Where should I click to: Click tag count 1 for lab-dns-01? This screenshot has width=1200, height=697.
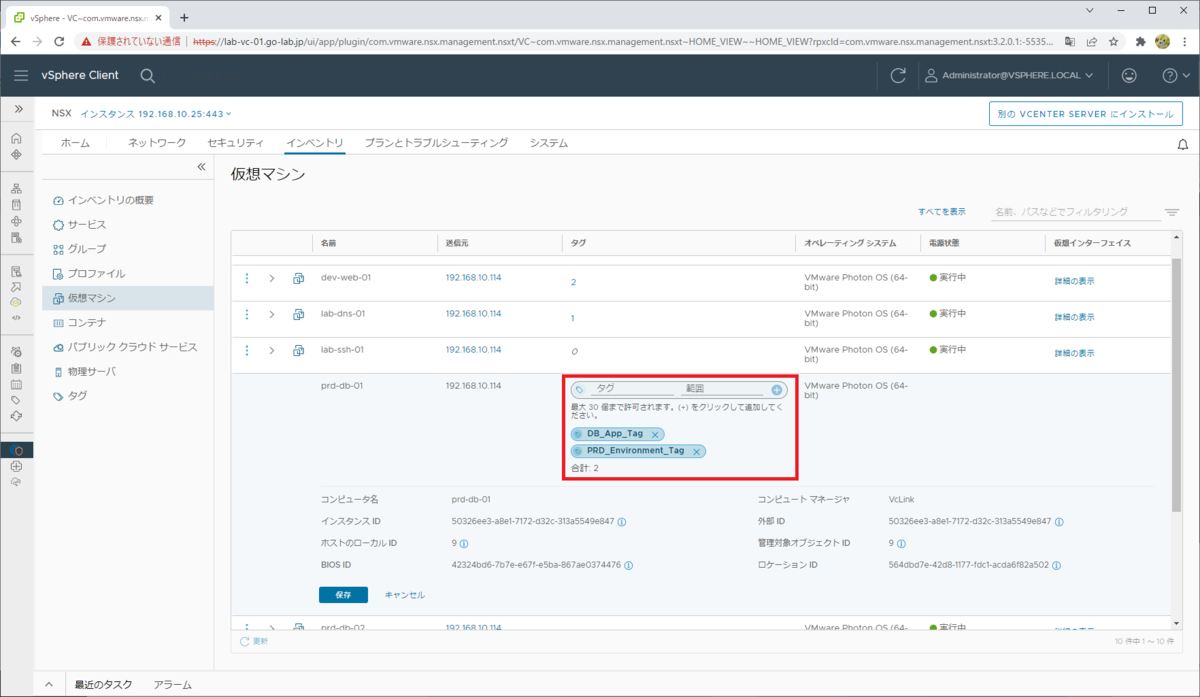[x=573, y=318]
